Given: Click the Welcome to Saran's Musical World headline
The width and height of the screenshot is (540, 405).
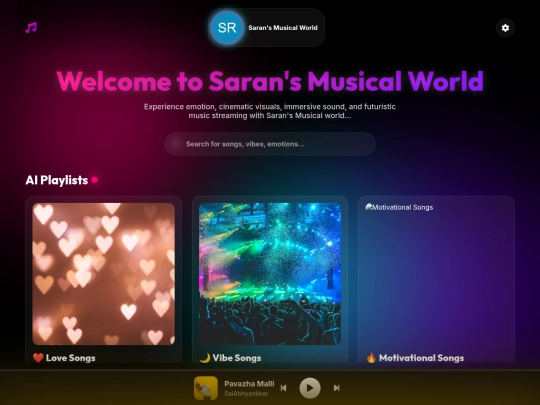Looking at the screenshot, I should pos(270,81).
